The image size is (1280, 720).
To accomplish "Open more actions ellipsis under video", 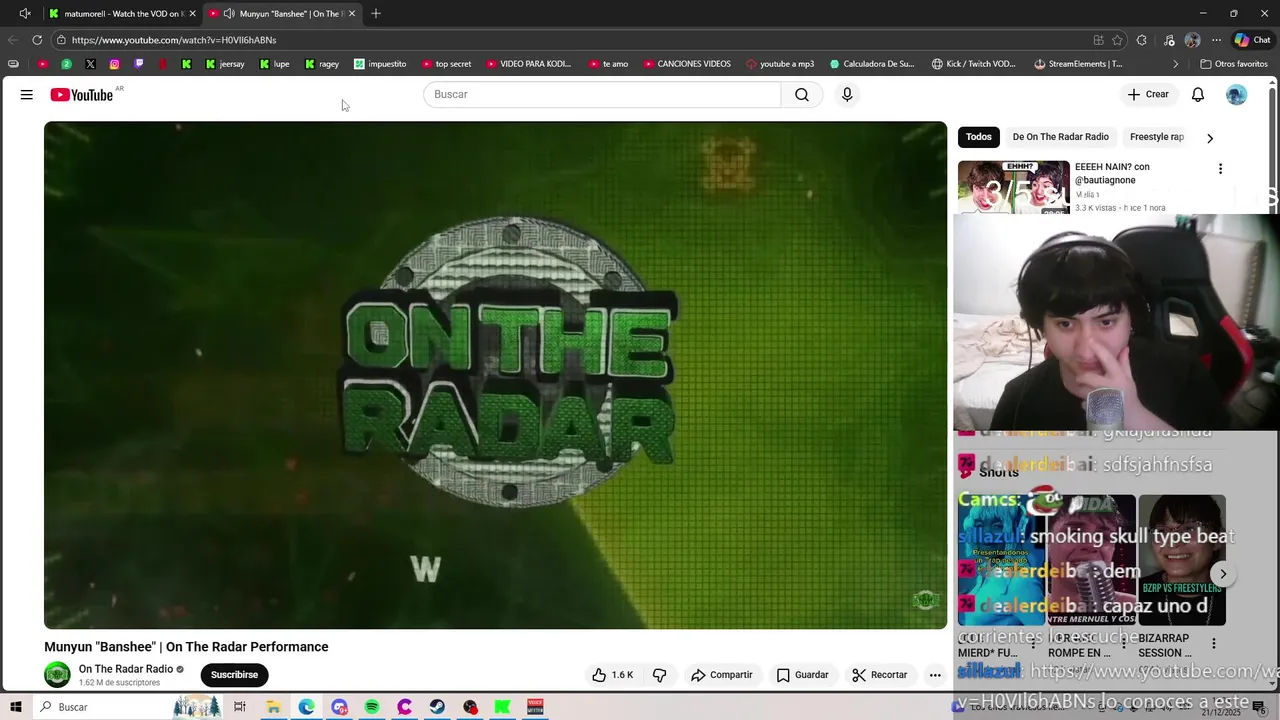I will pos(935,675).
